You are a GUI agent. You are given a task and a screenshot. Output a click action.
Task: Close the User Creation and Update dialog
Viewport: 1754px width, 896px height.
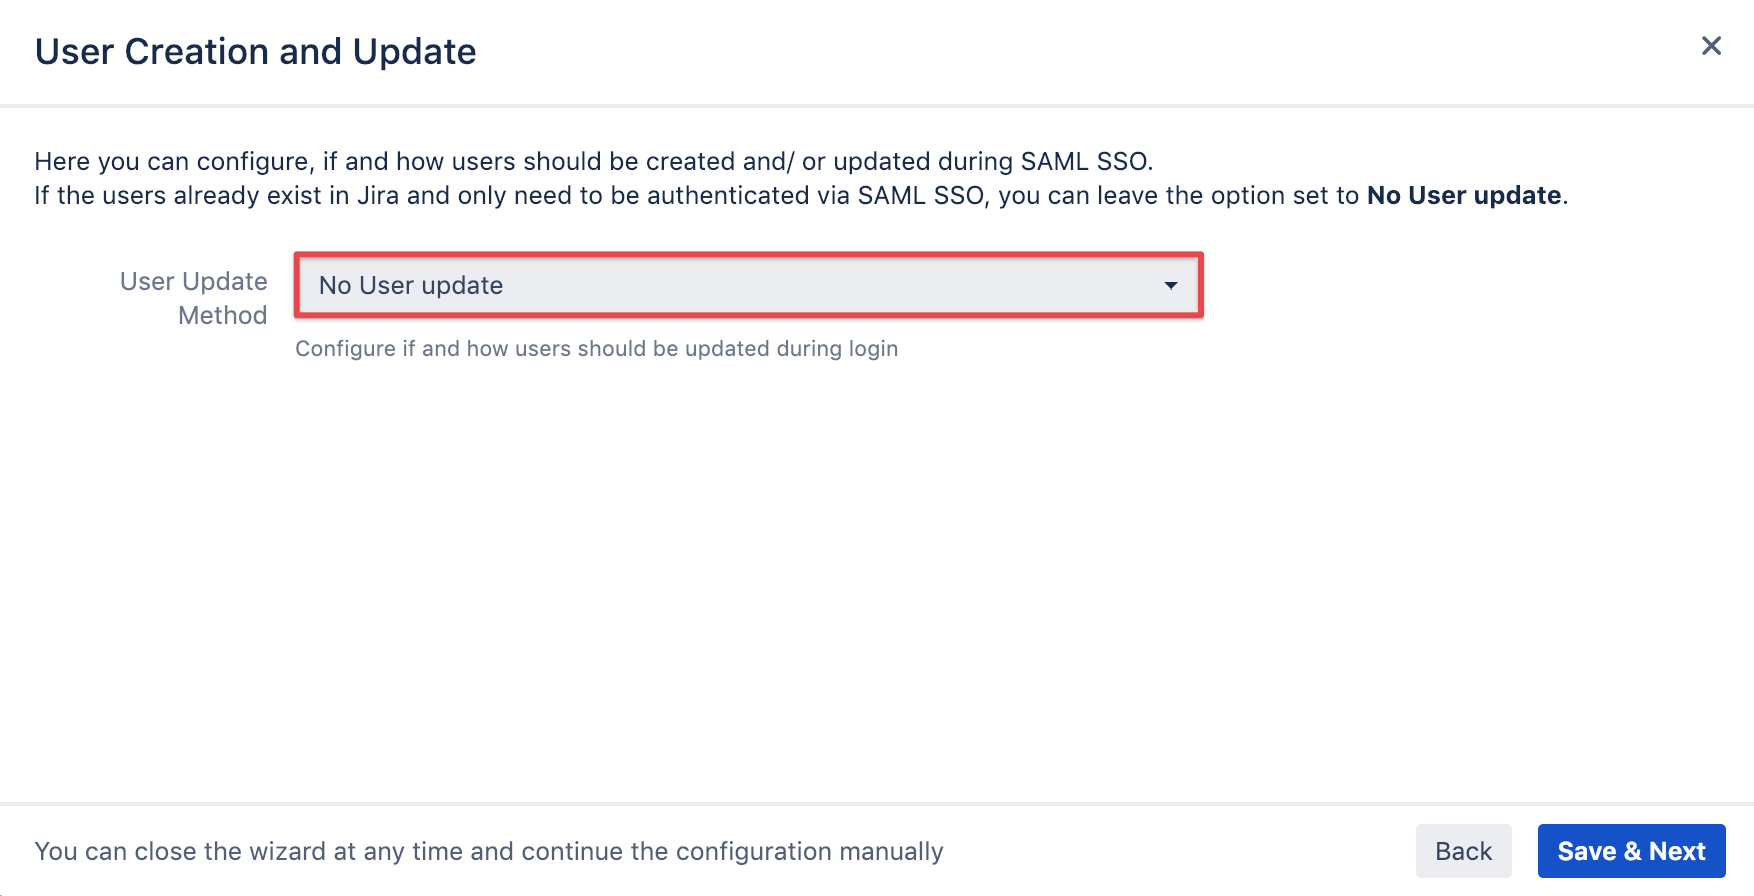[x=1711, y=46]
